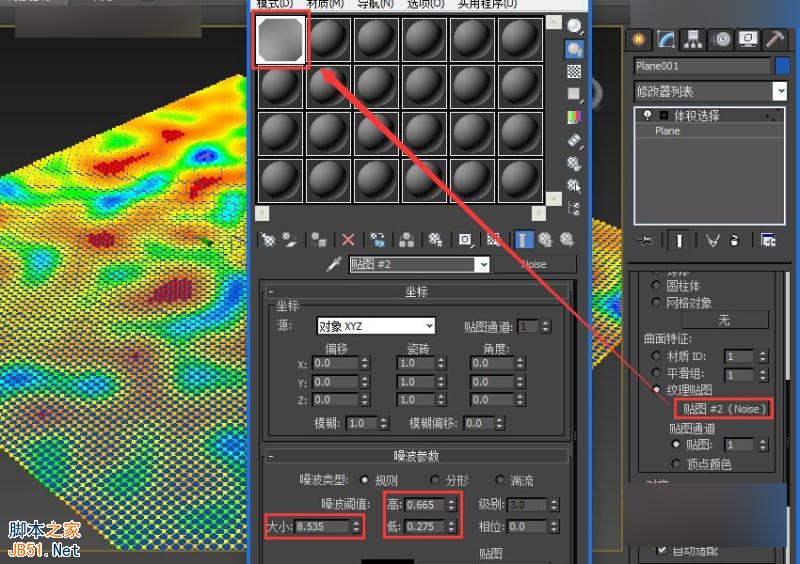Click stepper arrows of 大小 8.535
Viewport: 800px width, 564px height.
pos(356,526)
